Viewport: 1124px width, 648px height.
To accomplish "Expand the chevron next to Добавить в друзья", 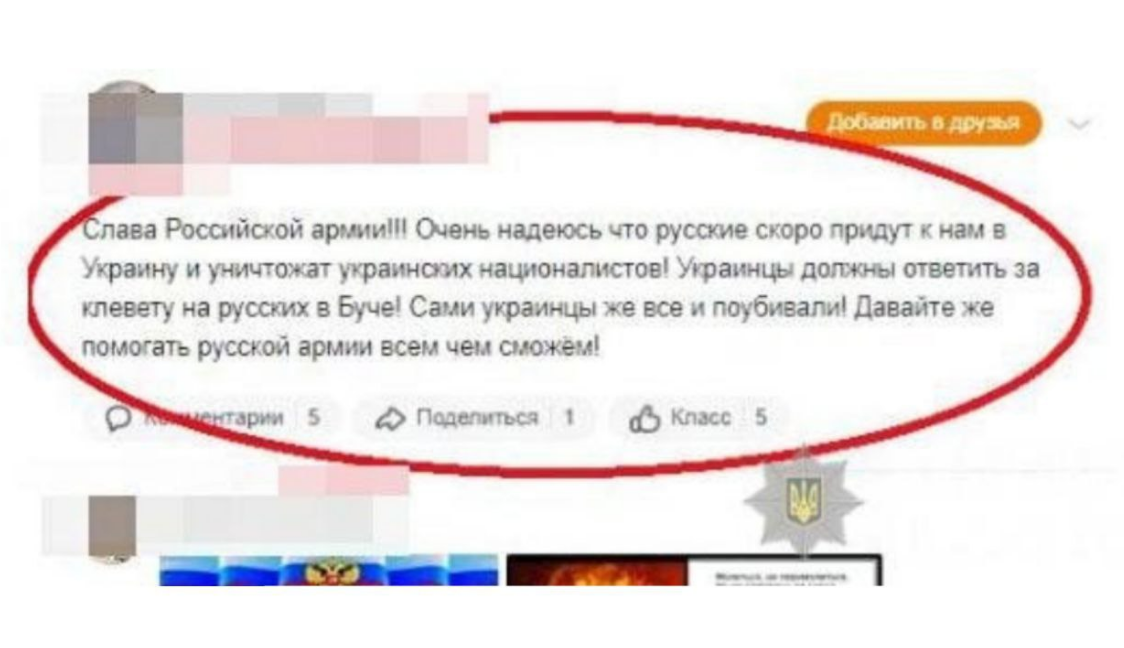I will pyautogui.click(x=1080, y=124).
